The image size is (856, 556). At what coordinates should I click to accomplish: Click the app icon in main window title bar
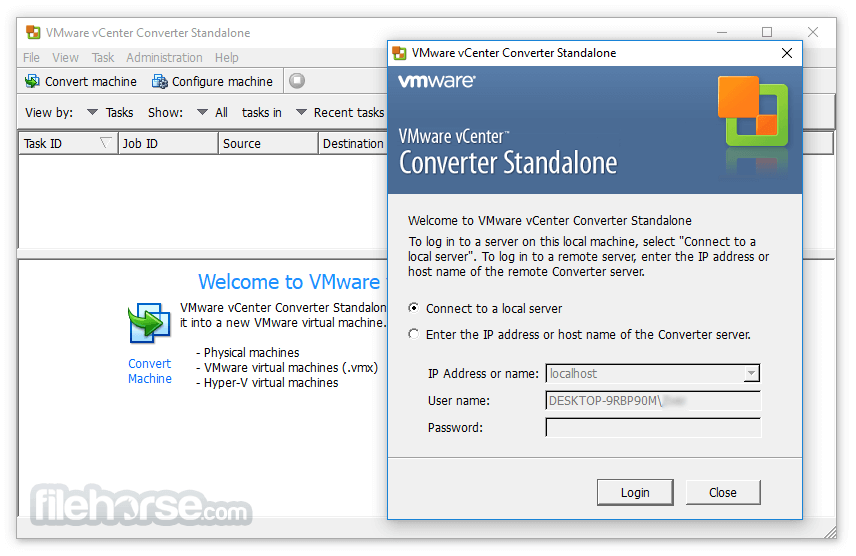pos(33,33)
